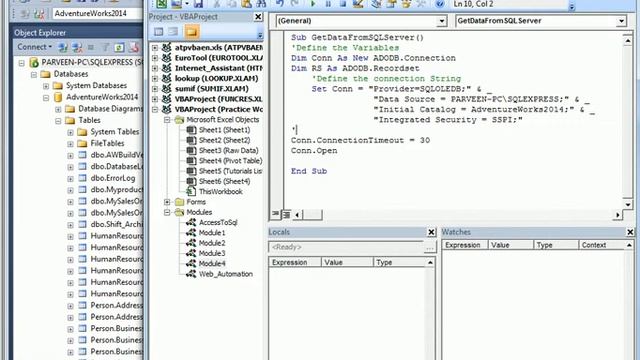Select ThisWorkbook in project tree
The height and width of the screenshot is (360, 640).
(220, 191)
